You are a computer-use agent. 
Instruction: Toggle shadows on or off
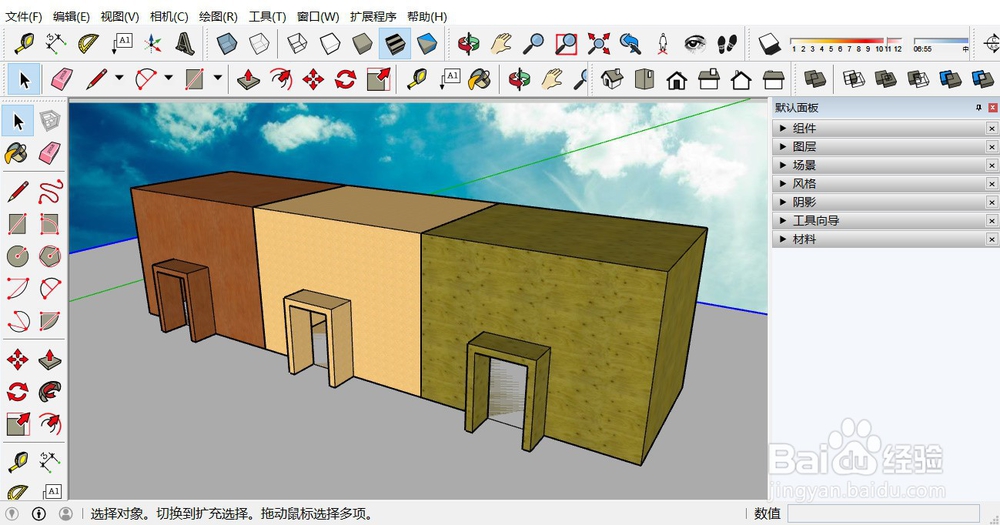coord(769,43)
